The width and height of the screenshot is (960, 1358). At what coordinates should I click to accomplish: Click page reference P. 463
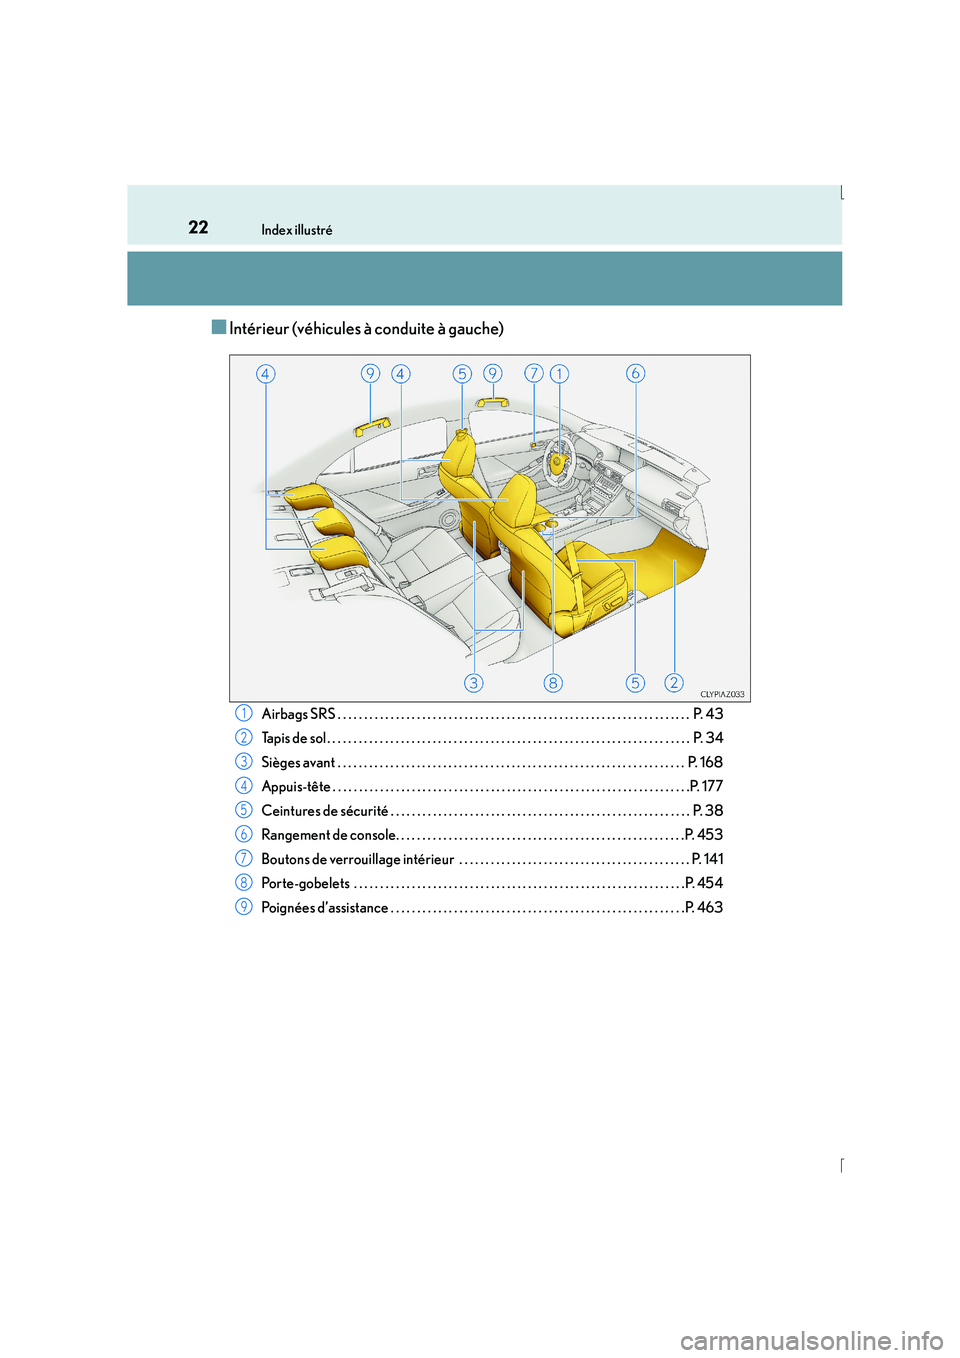[704, 908]
